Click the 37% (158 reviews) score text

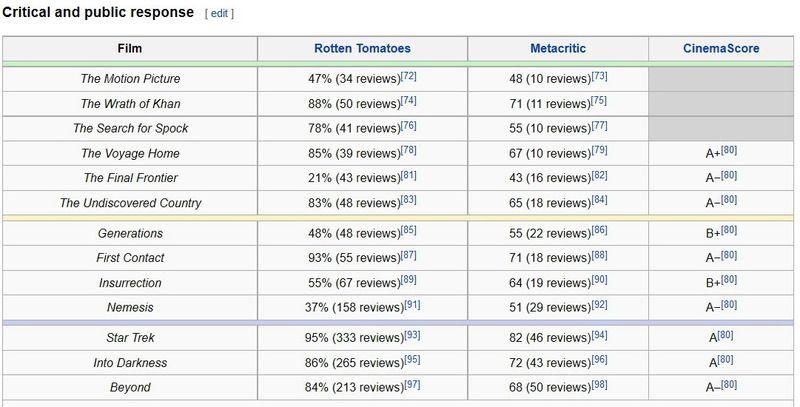[x=355, y=307]
